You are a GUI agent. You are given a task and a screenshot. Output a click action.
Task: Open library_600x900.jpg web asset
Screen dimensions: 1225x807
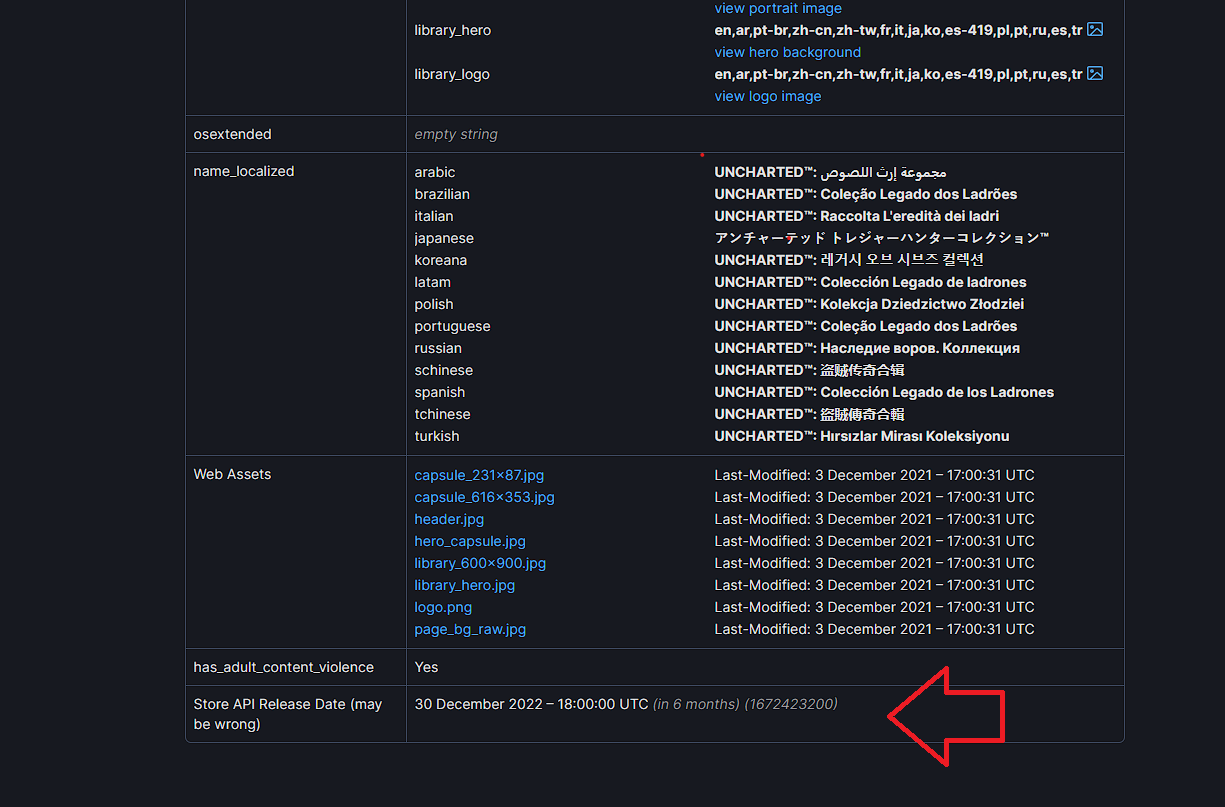[x=480, y=563]
